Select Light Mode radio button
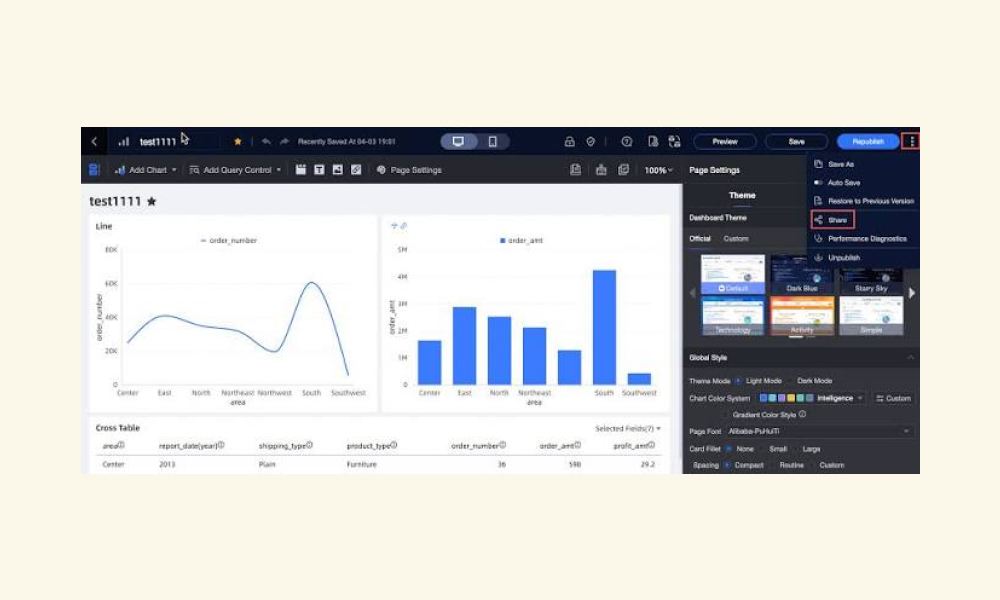Viewport: 1000px width, 600px height. [738, 381]
